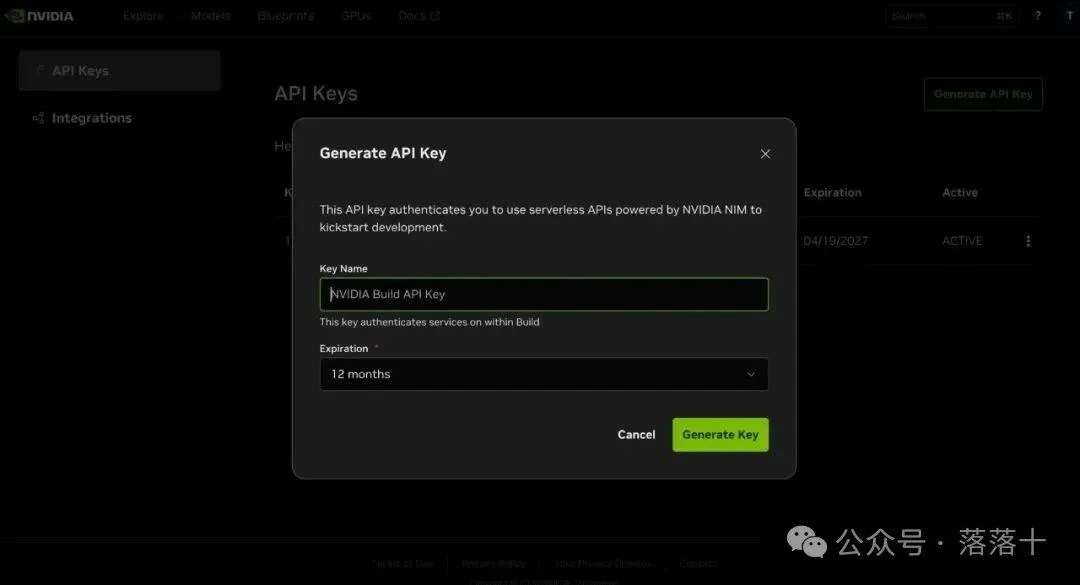Open the three-dot menu for the active key

[x=1028, y=240]
